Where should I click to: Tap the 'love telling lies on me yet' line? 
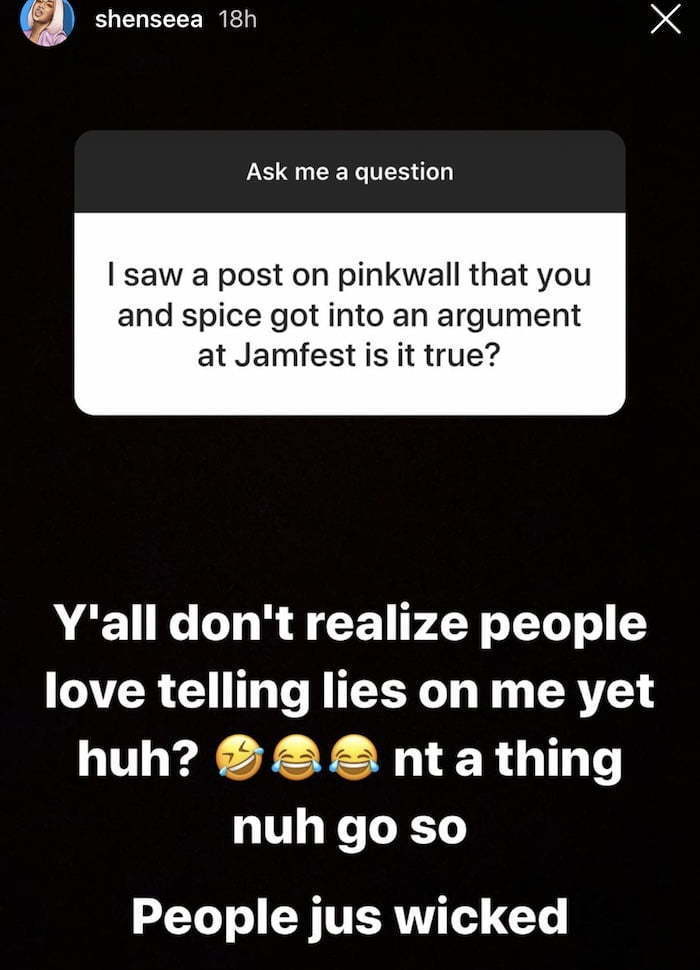pyautogui.click(x=350, y=692)
